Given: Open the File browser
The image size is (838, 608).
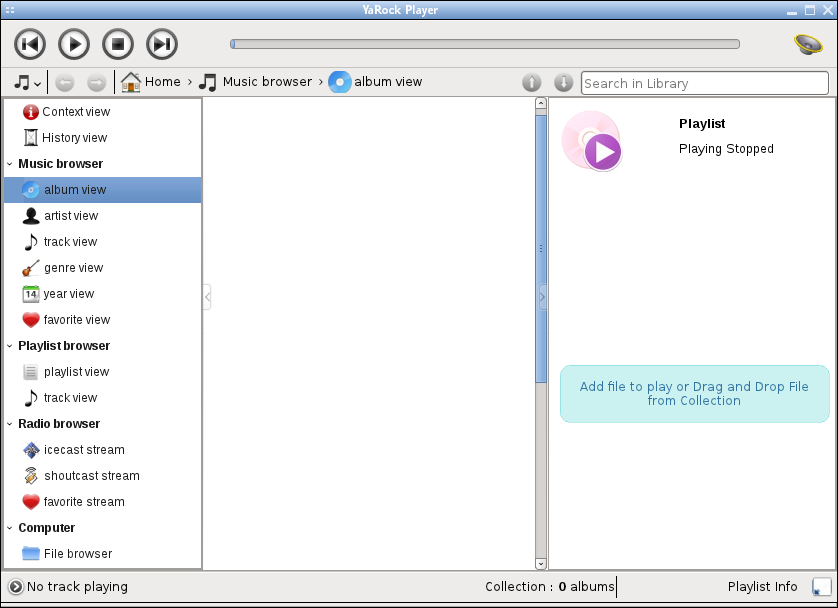Looking at the screenshot, I should point(103,554).
